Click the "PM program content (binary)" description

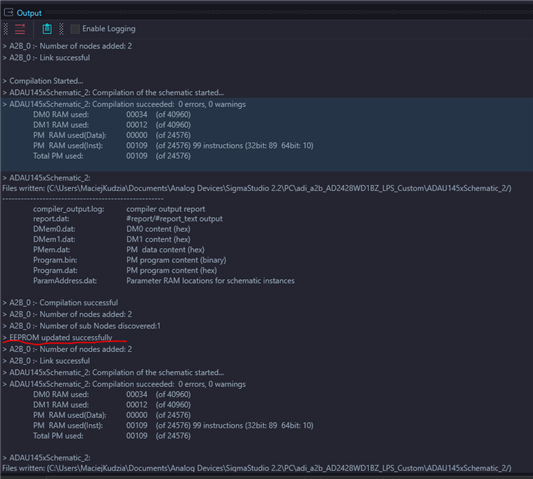tap(176, 260)
